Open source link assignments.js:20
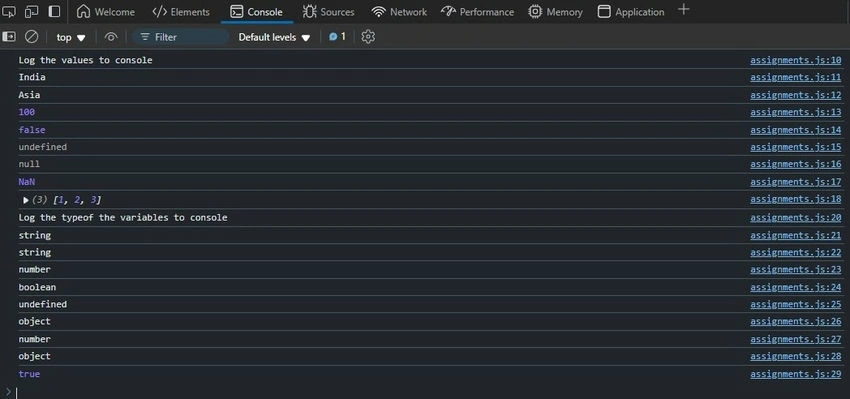The width and height of the screenshot is (850, 399). click(x=795, y=218)
